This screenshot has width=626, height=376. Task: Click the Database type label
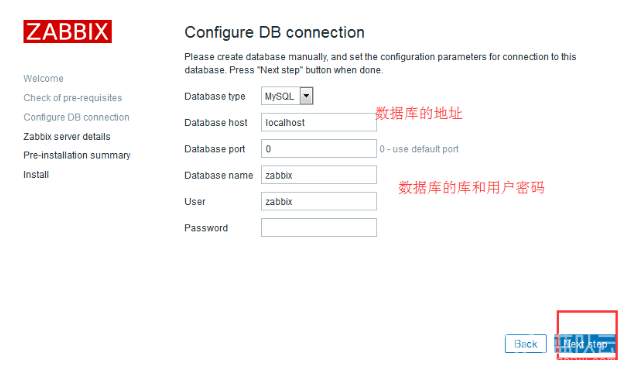click(x=215, y=97)
